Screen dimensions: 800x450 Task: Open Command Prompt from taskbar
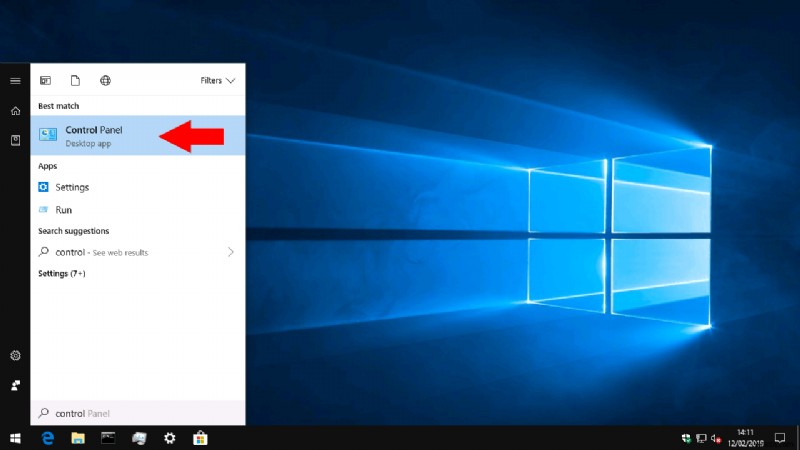(x=108, y=438)
